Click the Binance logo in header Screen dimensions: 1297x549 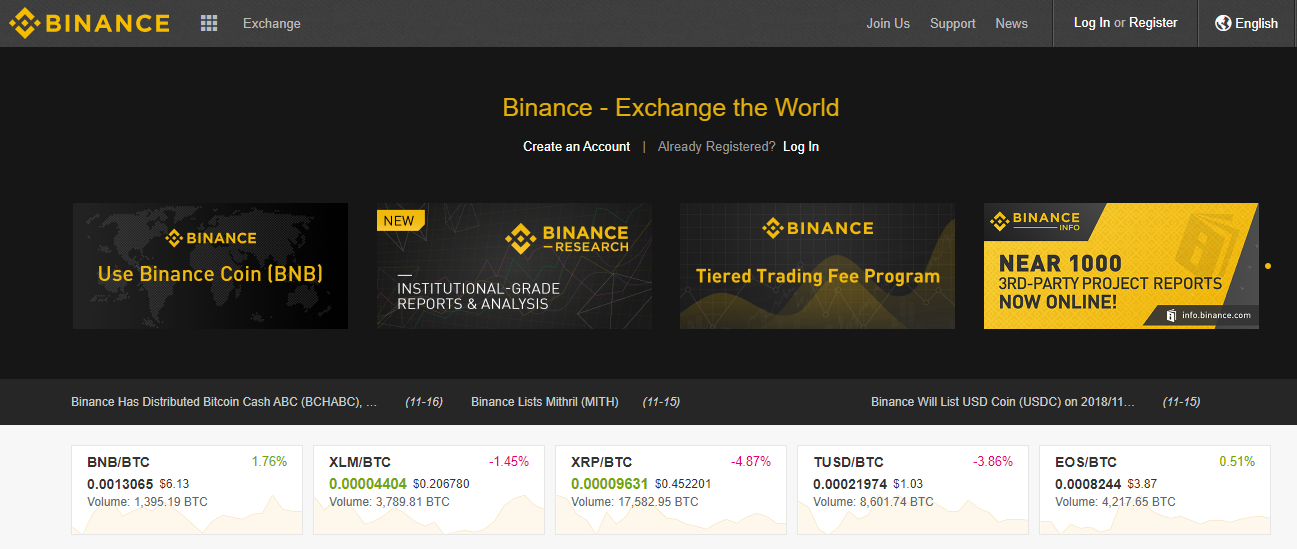tap(90, 23)
